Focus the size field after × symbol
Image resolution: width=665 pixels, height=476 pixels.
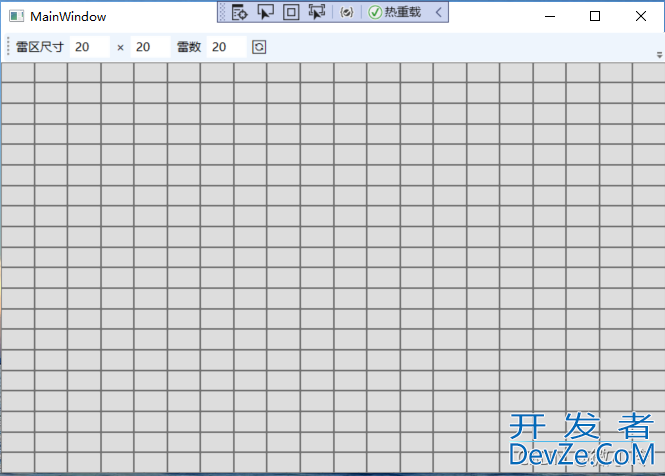coord(149,47)
